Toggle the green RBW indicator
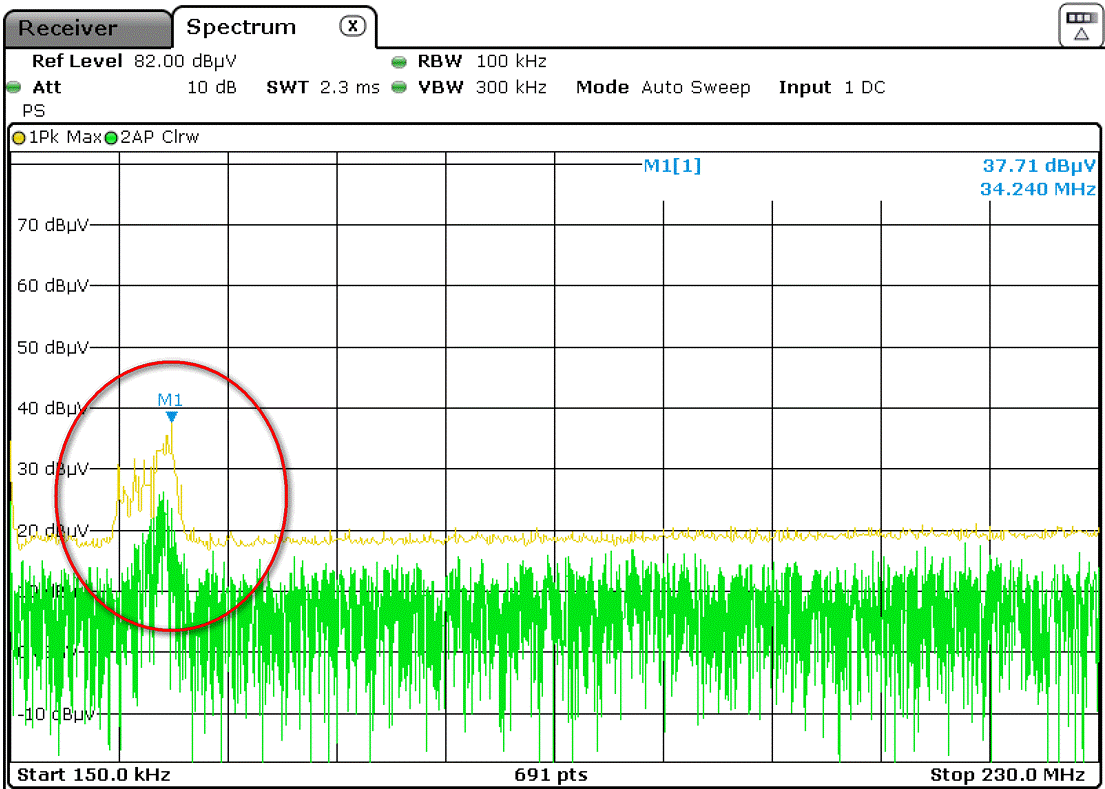Screen dimensions: 1105x789 click(x=399, y=62)
